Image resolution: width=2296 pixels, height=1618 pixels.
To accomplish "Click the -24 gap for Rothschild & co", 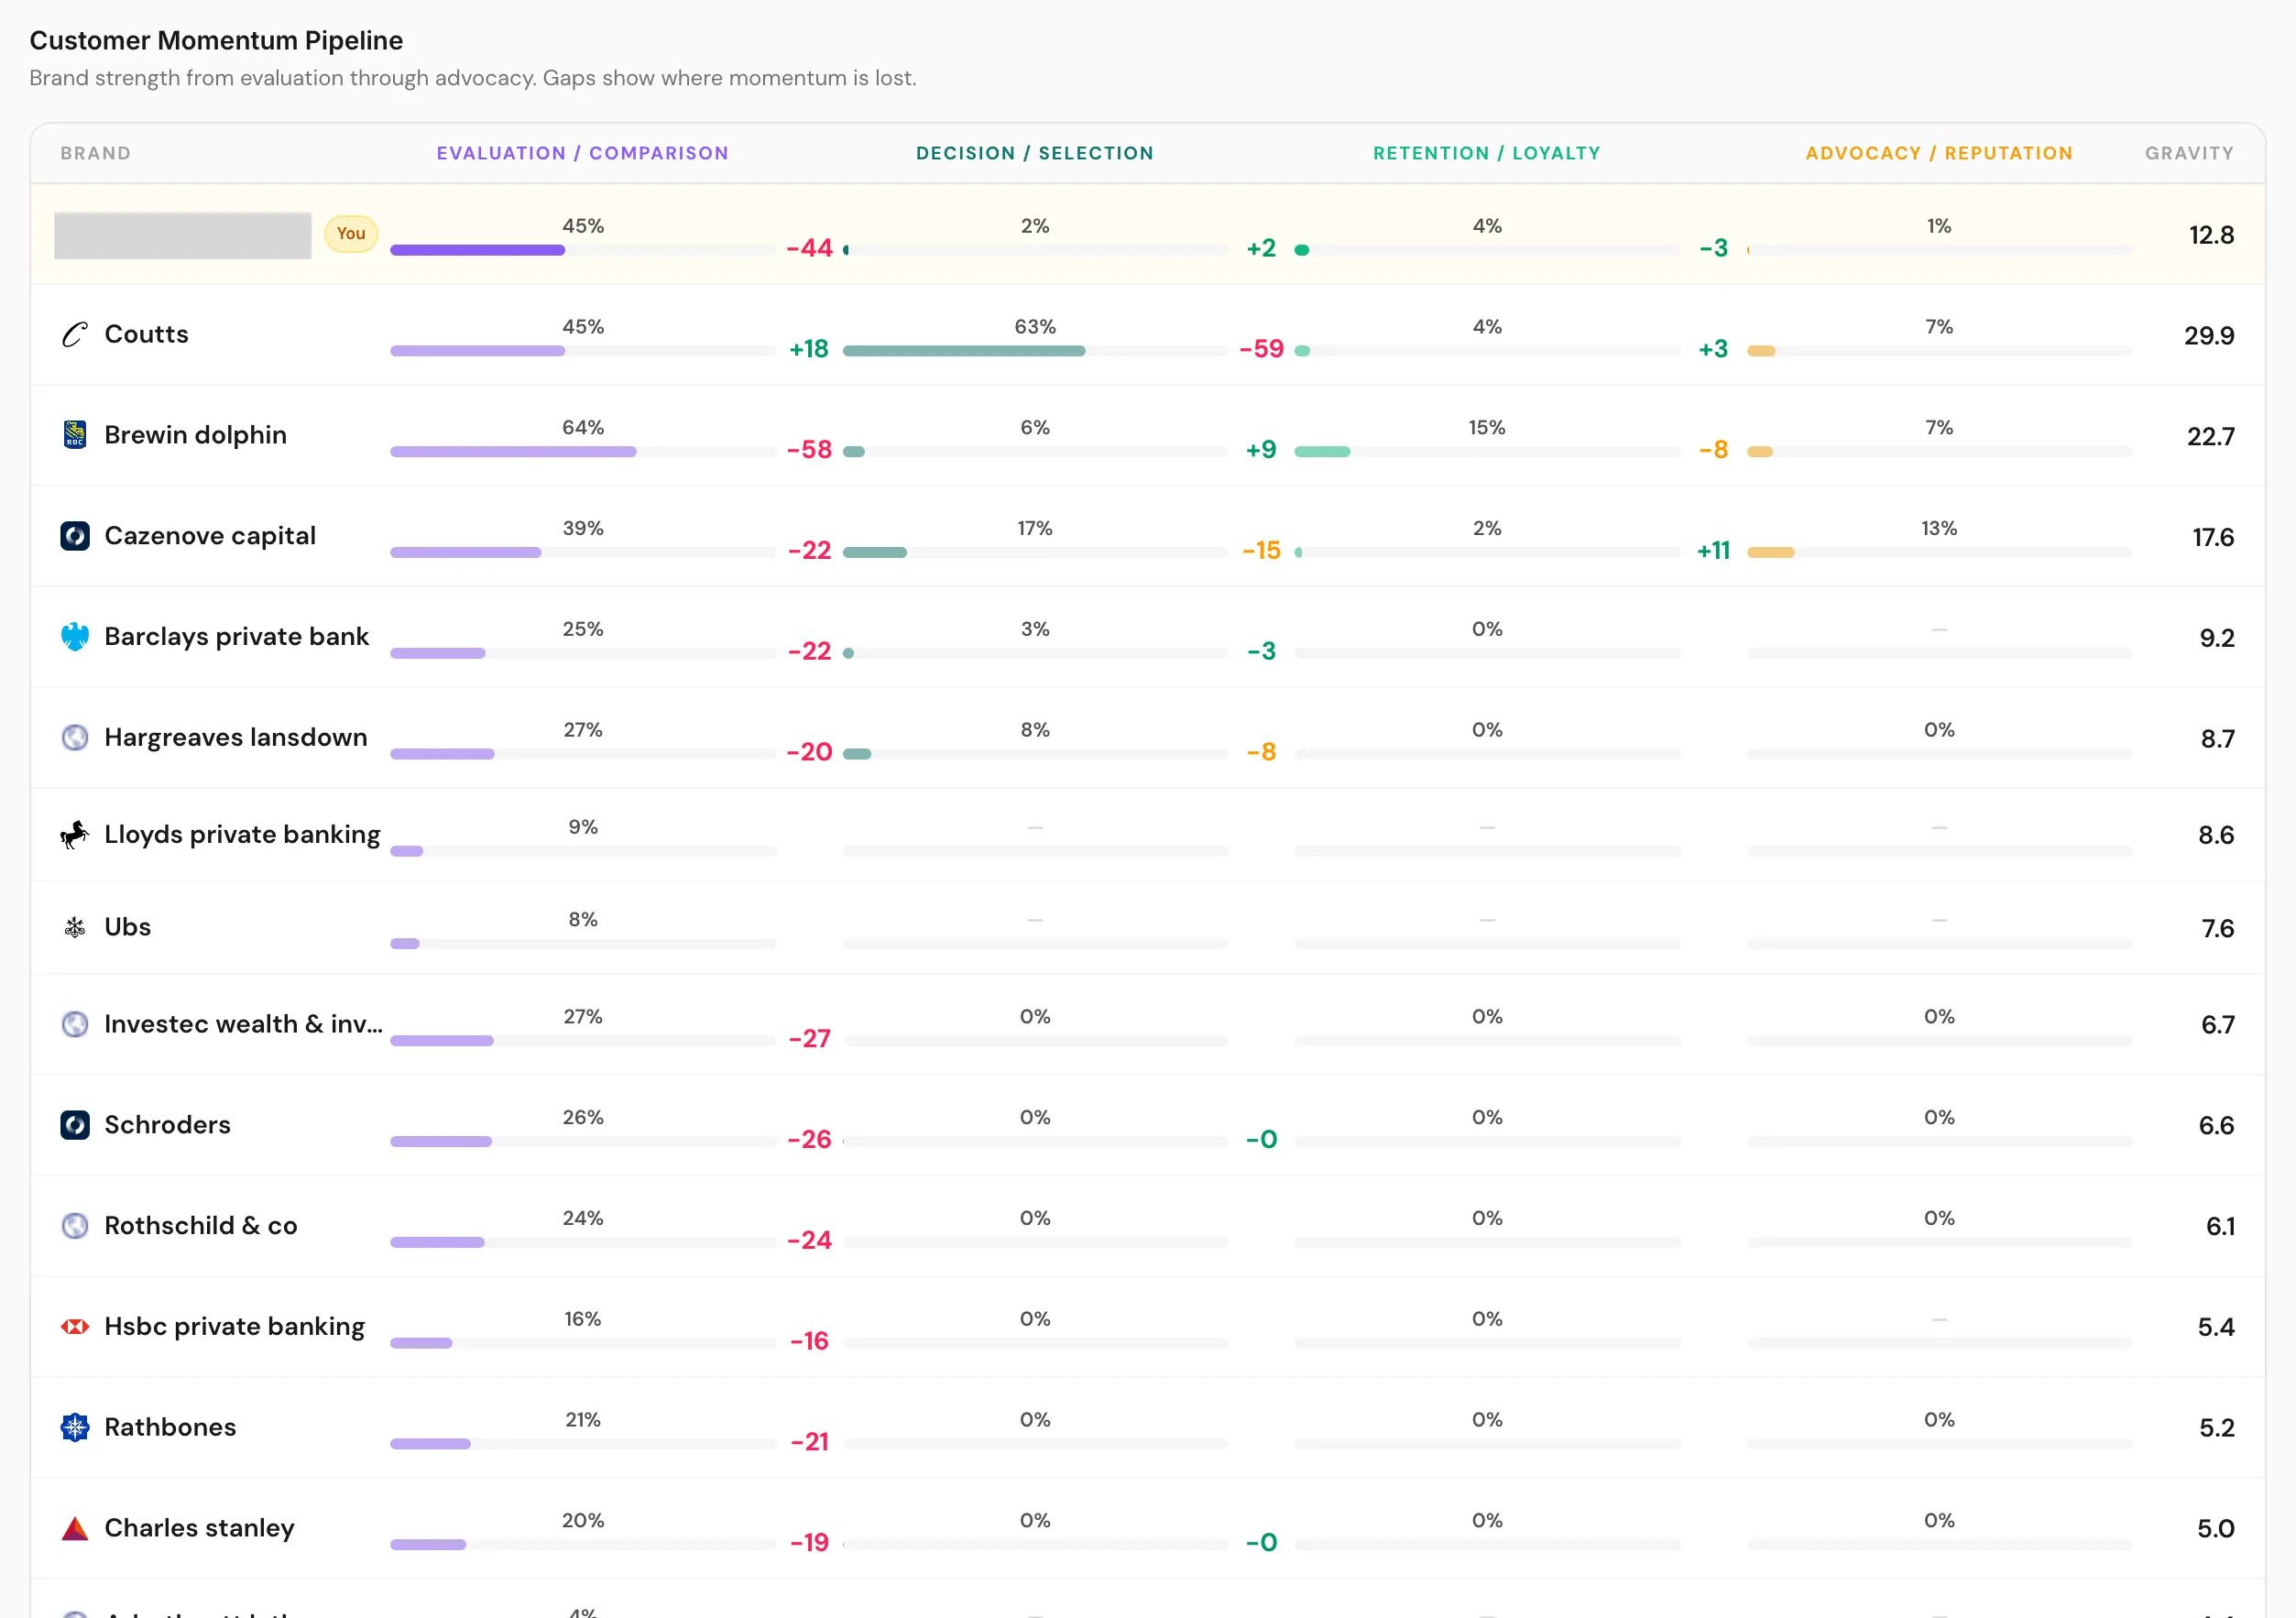I will click(x=809, y=1241).
